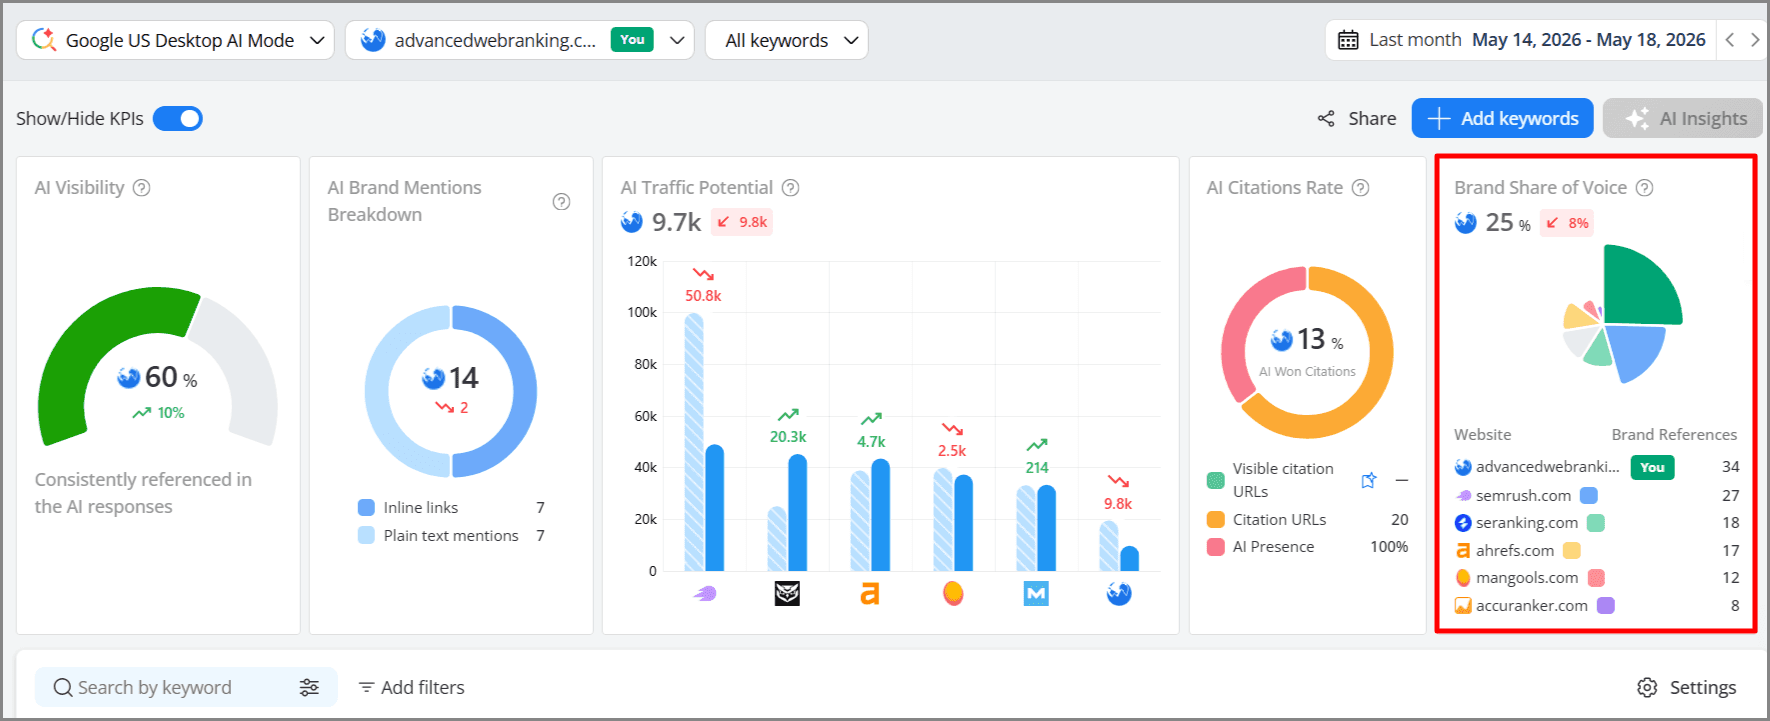Click the pin icon beside Visible citation URLs
1770x721 pixels.
pyautogui.click(x=1369, y=481)
